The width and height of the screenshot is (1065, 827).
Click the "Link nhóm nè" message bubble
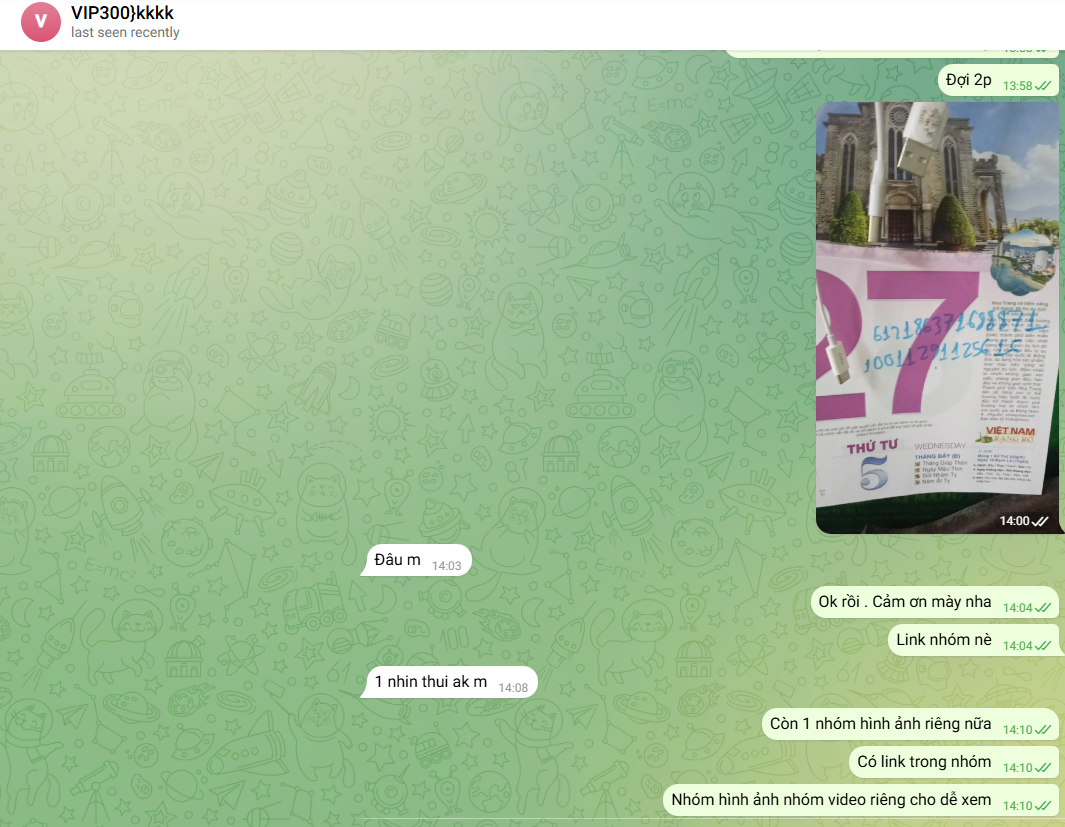point(943,640)
